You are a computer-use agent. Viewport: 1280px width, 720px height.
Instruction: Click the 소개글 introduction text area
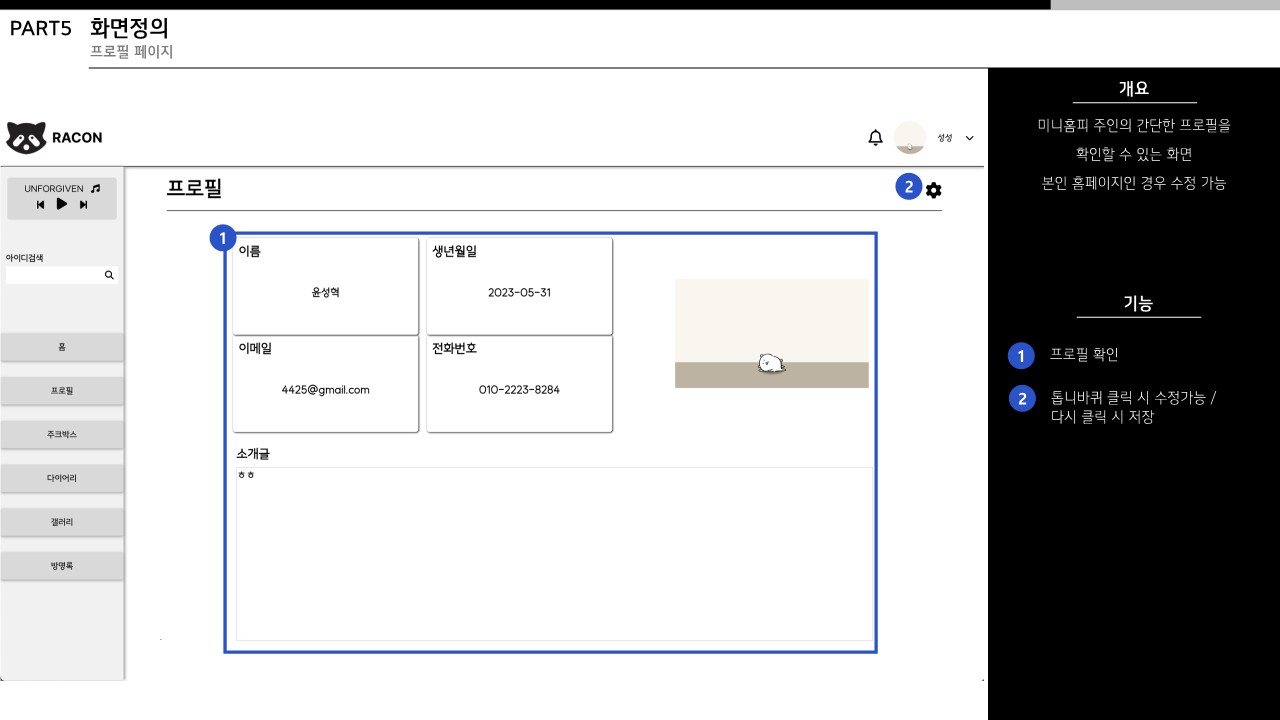555,554
